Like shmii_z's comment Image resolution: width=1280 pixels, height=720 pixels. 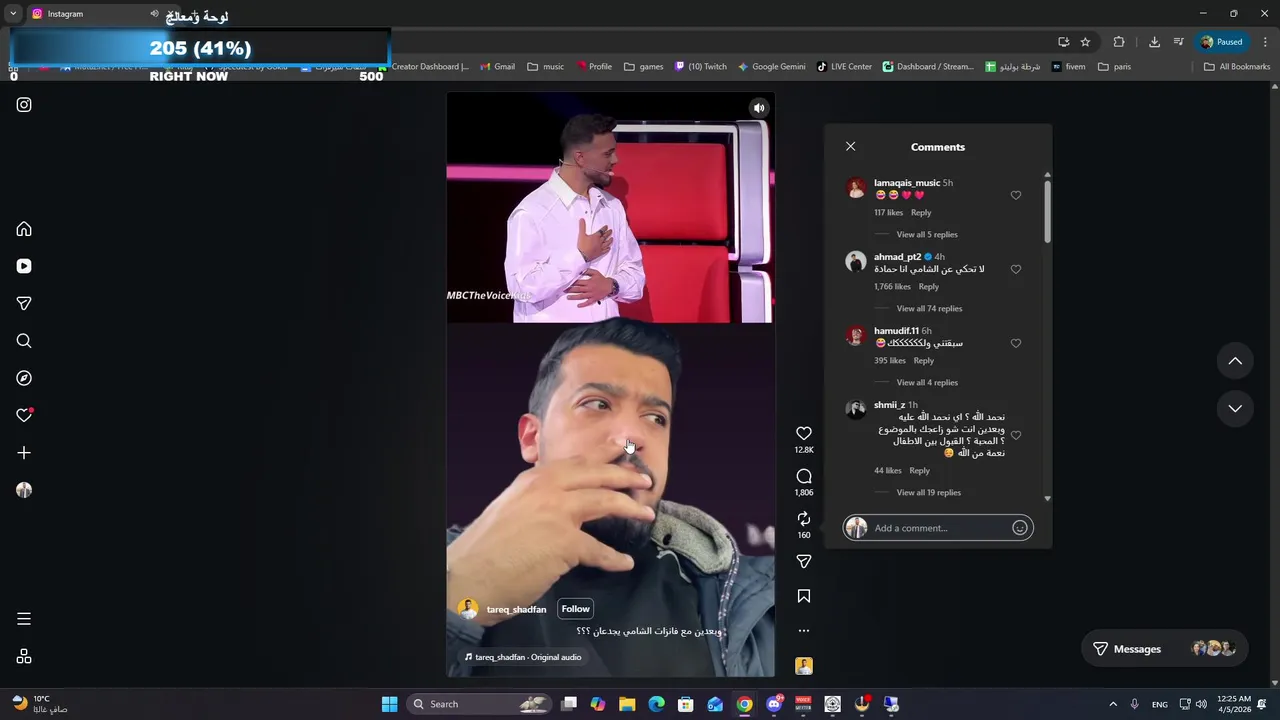coord(1016,435)
